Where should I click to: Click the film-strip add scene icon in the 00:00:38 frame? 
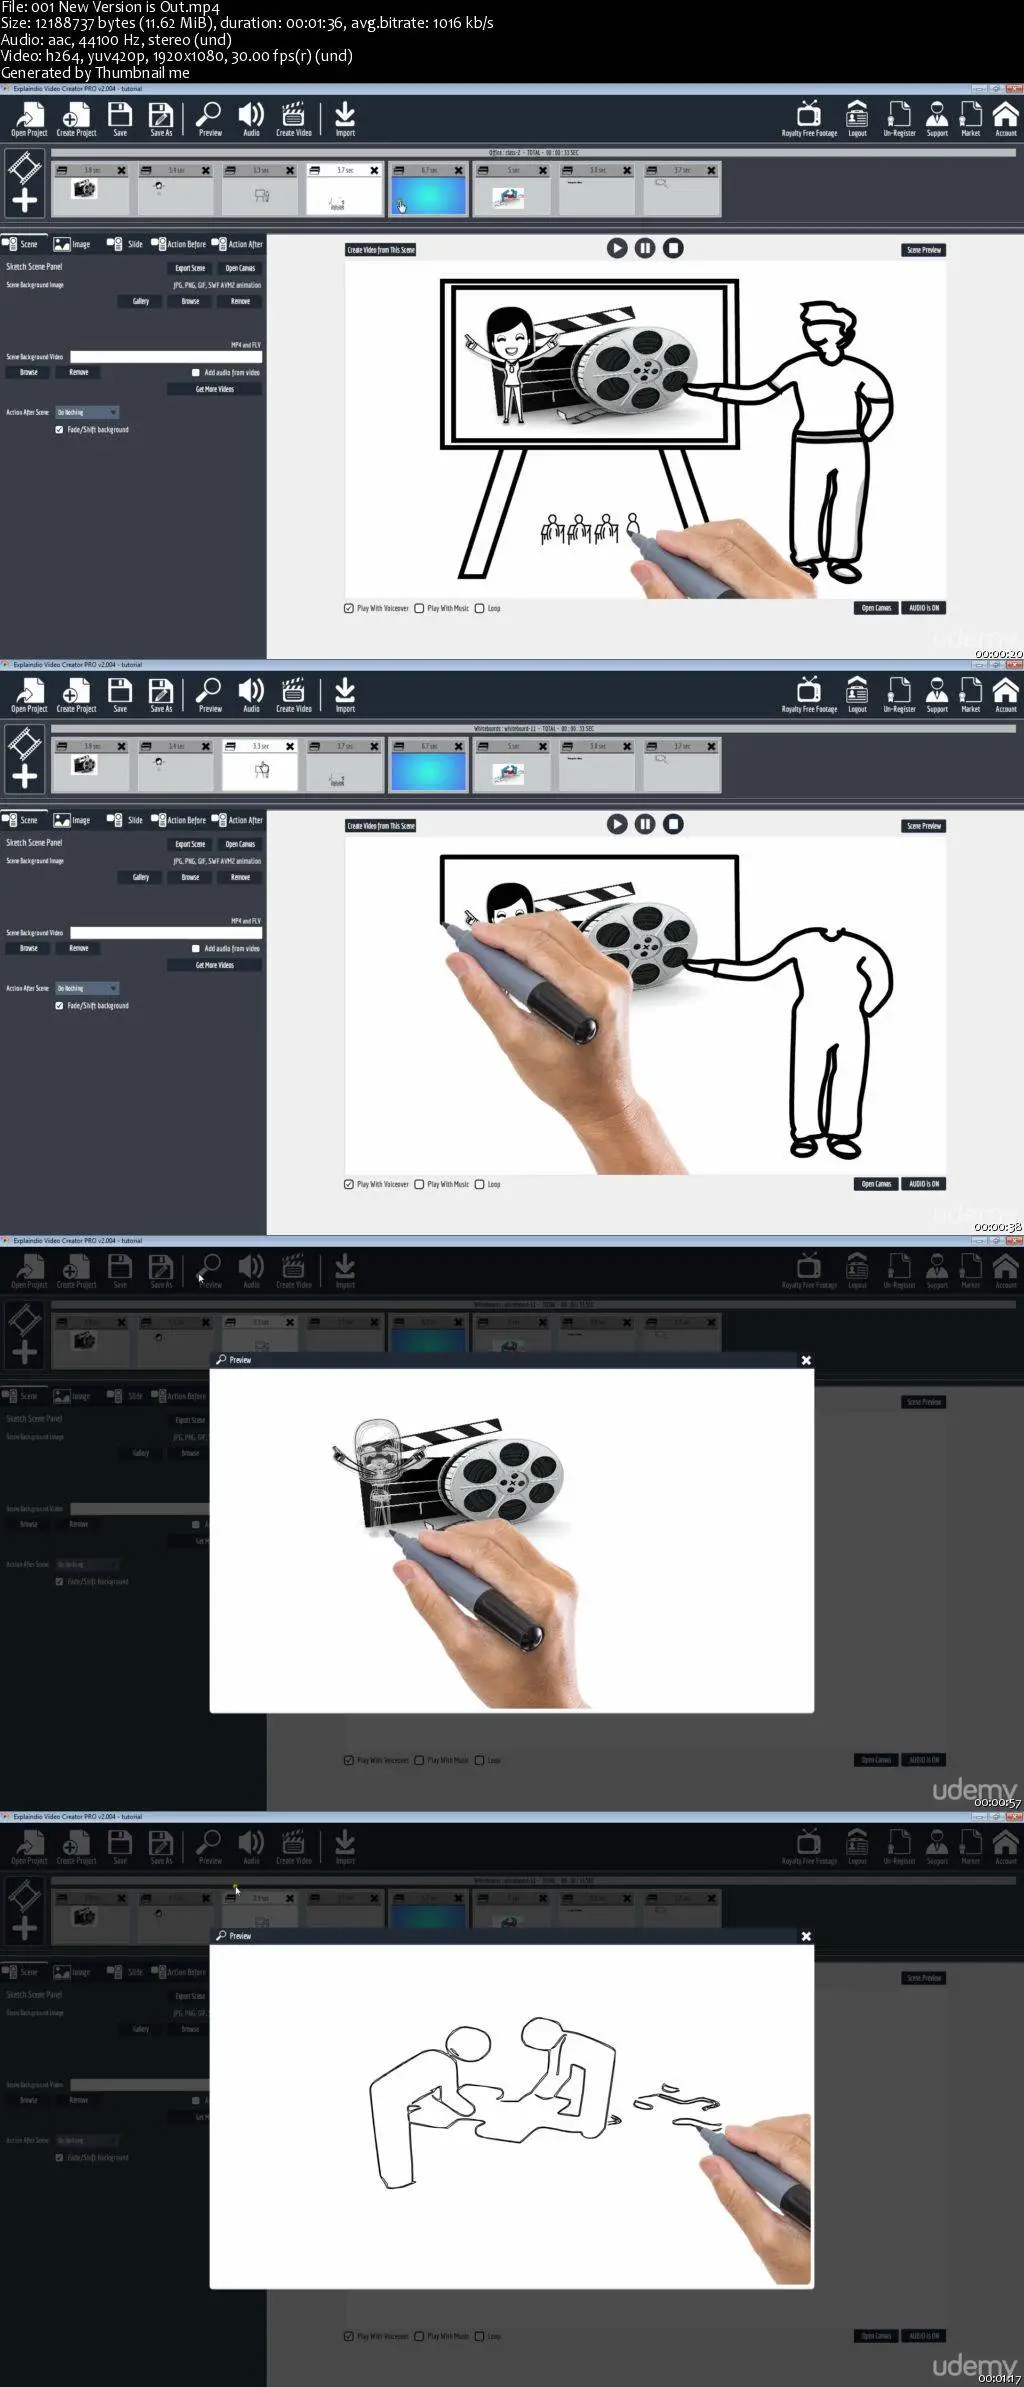(x=25, y=758)
